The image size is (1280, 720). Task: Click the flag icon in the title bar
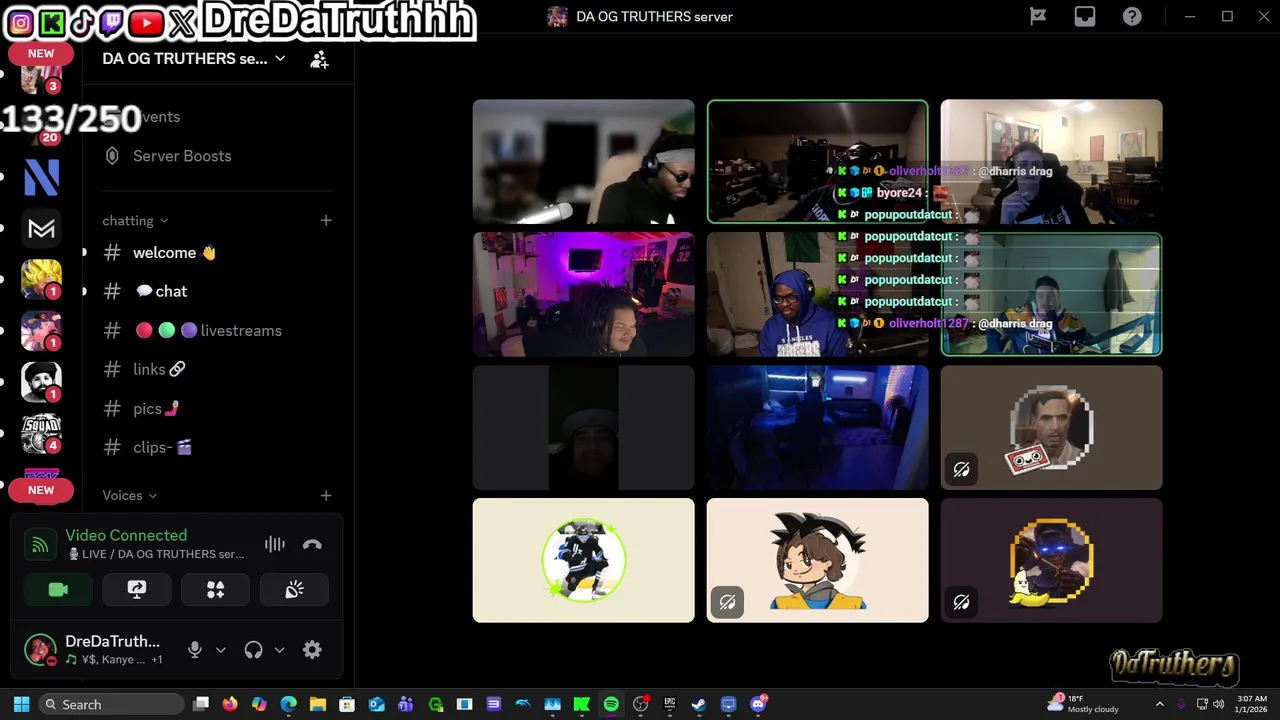click(x=1038, y=16)
